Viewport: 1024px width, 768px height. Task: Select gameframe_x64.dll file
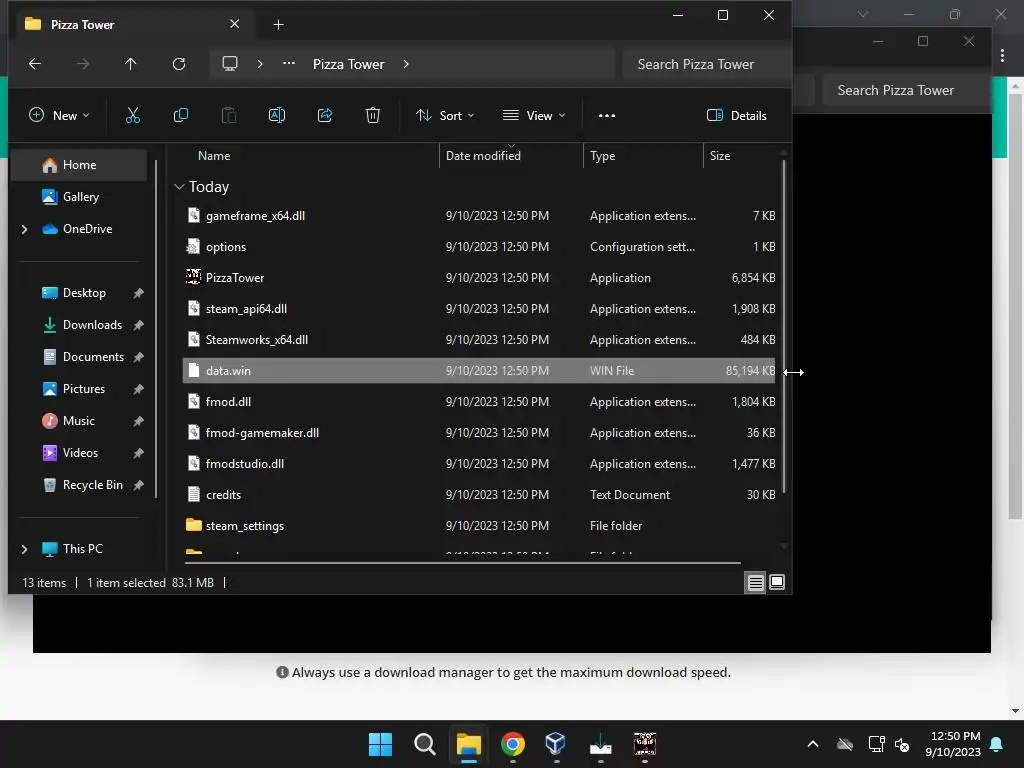click(x=479, y=216)
